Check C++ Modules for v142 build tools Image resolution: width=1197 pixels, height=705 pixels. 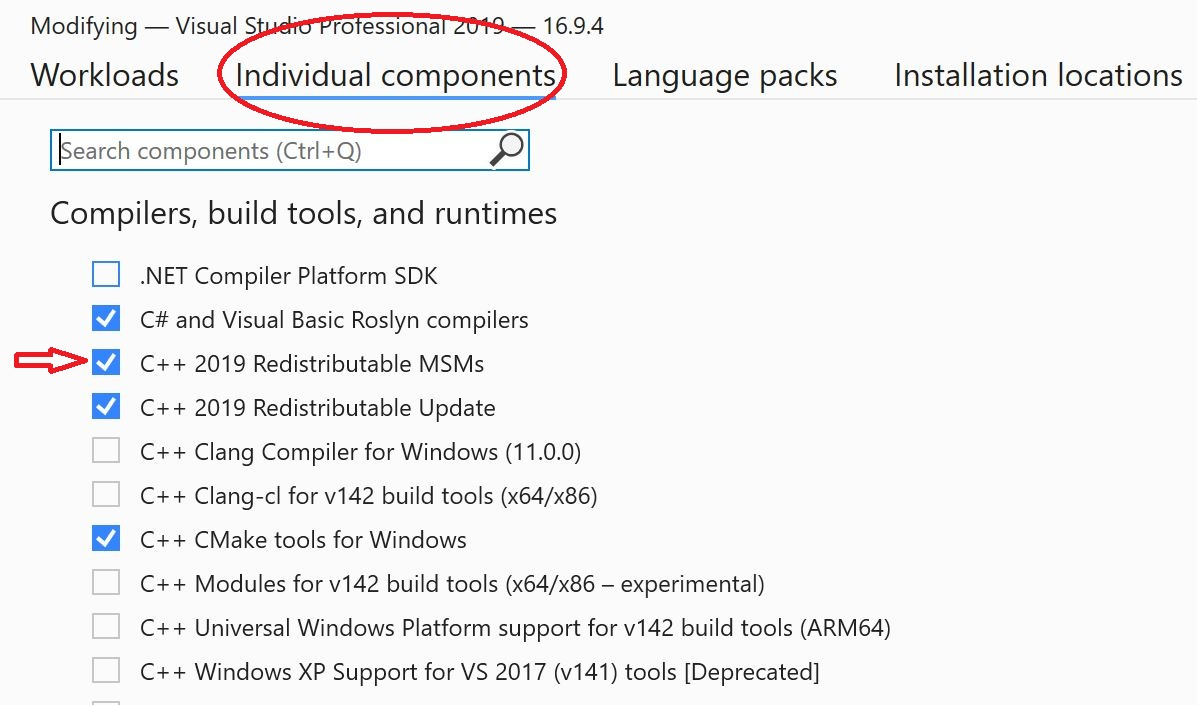point(106,583)
